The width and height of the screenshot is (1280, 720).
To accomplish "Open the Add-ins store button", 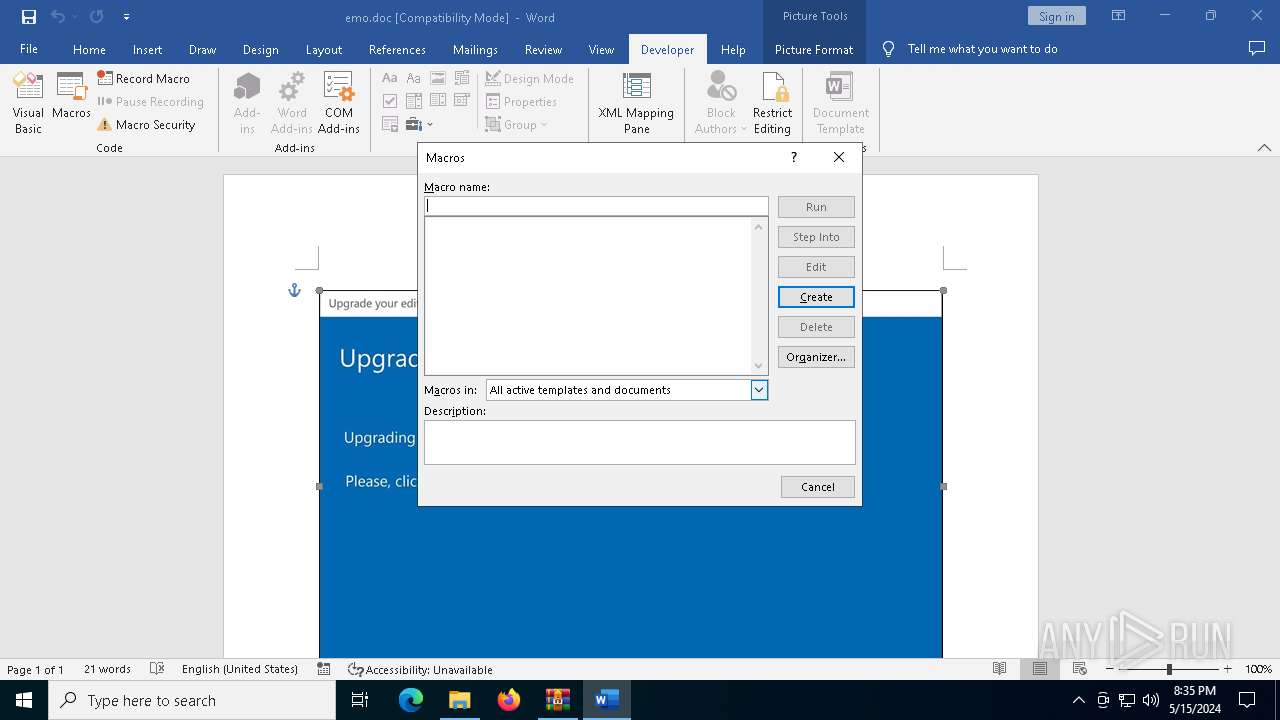I will point(247,103).
